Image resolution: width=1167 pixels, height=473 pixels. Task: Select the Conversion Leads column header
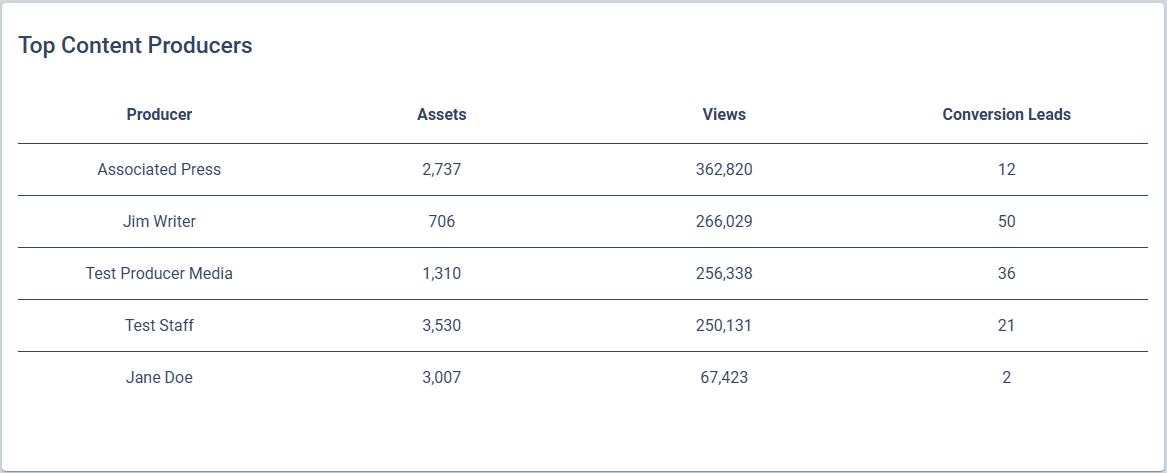point(1006,115)
